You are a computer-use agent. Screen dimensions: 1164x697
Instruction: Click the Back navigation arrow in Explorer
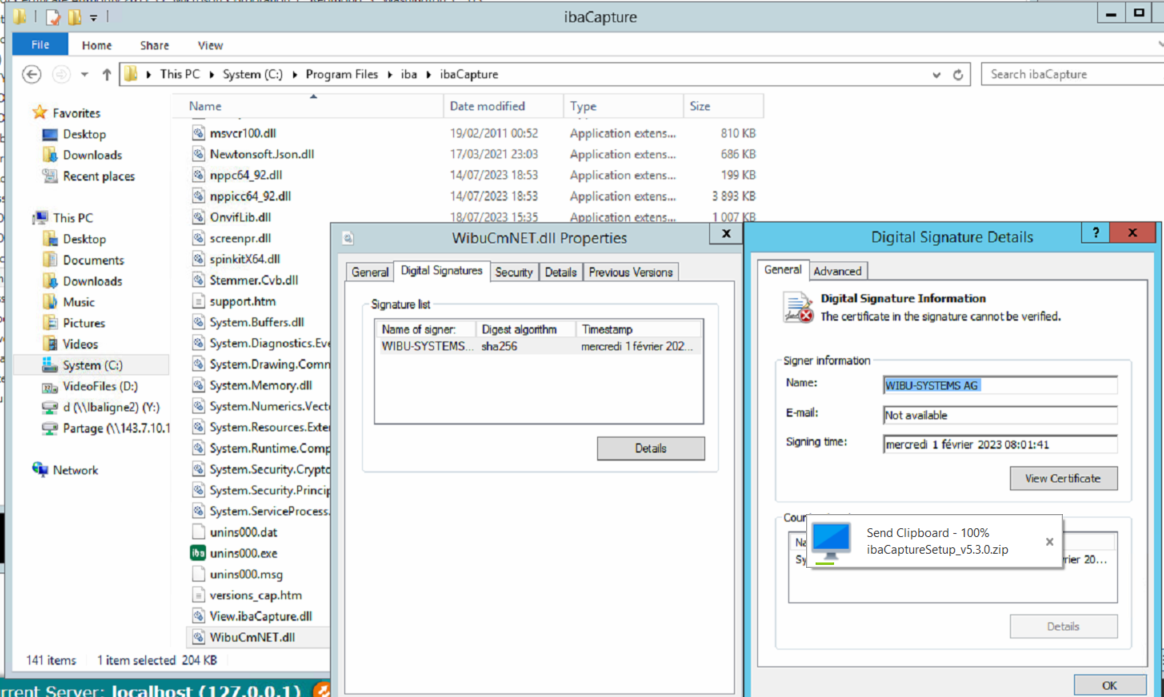pos(31,74)
